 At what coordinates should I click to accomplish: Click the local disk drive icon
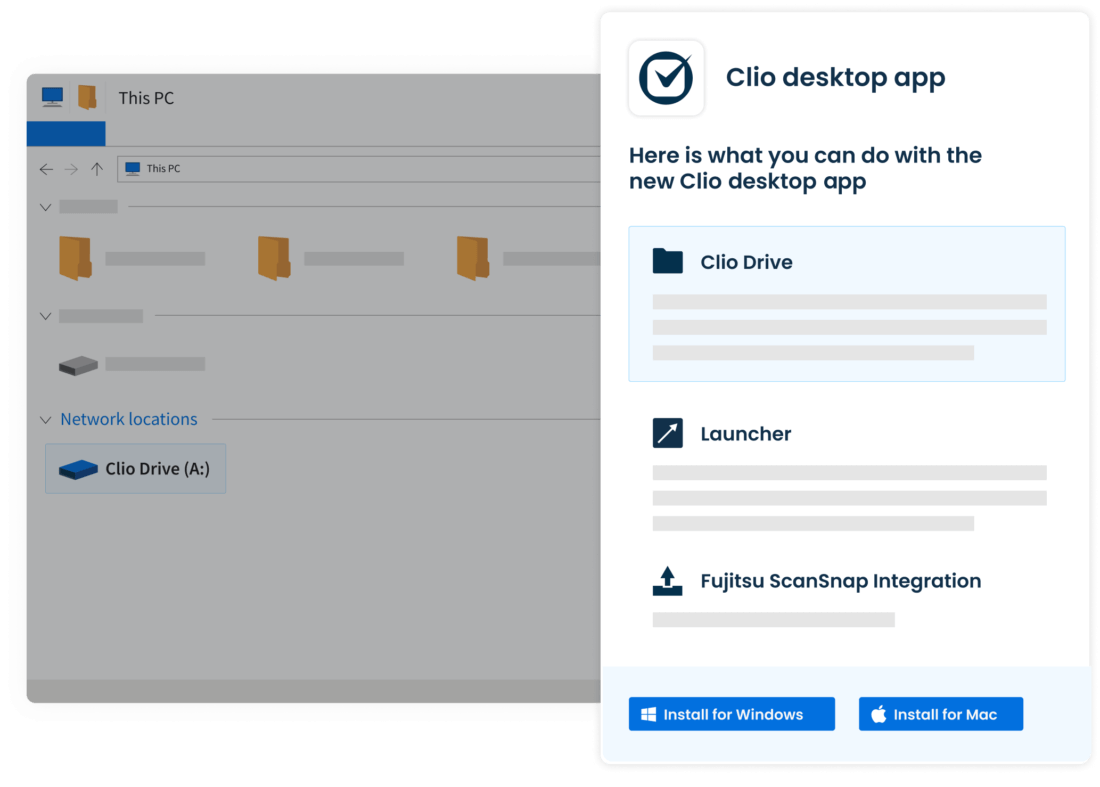[78, 364]
